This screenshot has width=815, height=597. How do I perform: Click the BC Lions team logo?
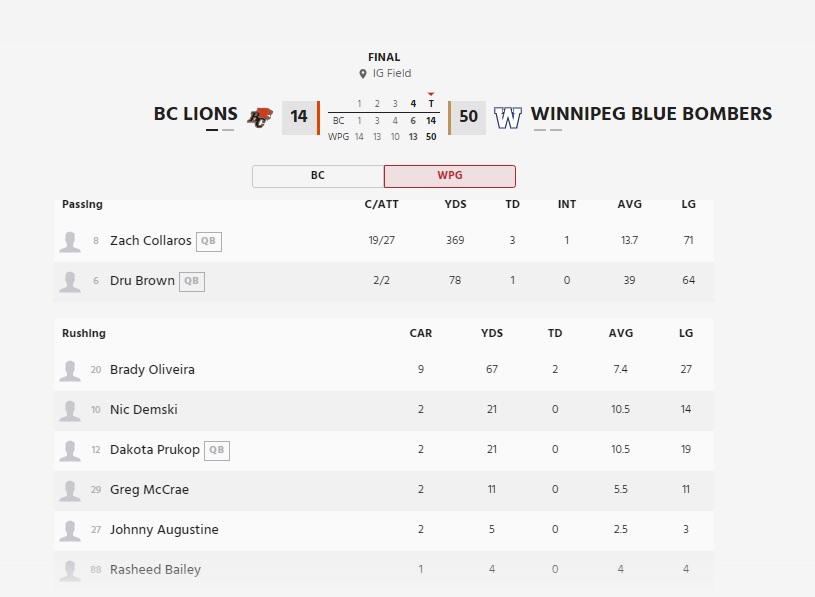tap(261, 116)
